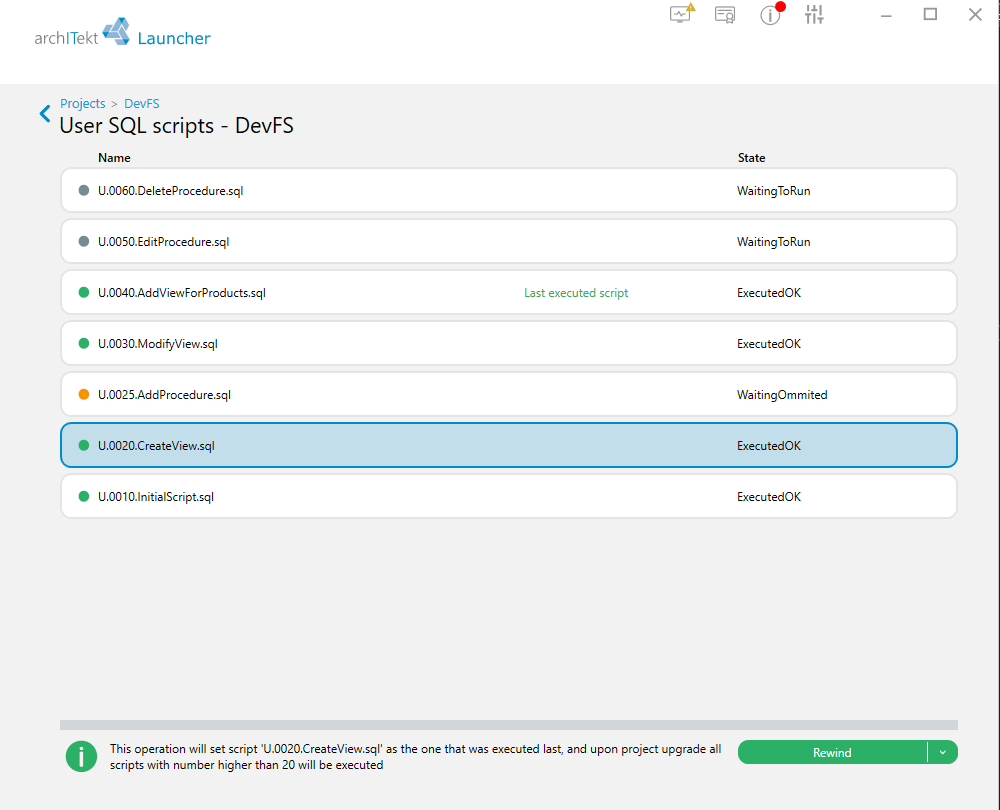Click the green info icon beside the message
Viewport: 1000px width, 810px height.
82,756
